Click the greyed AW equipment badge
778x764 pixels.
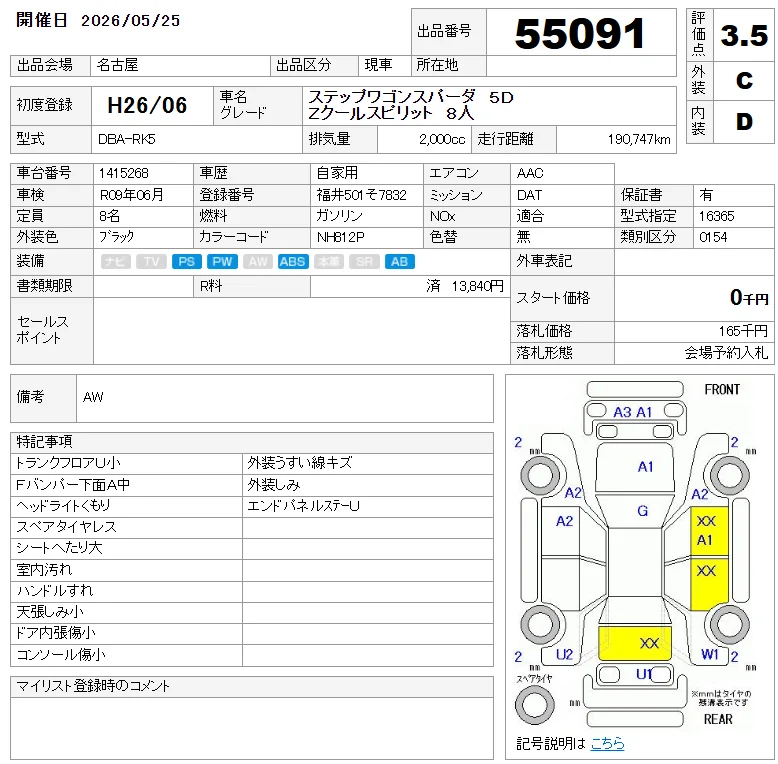(x=258, y=261)
